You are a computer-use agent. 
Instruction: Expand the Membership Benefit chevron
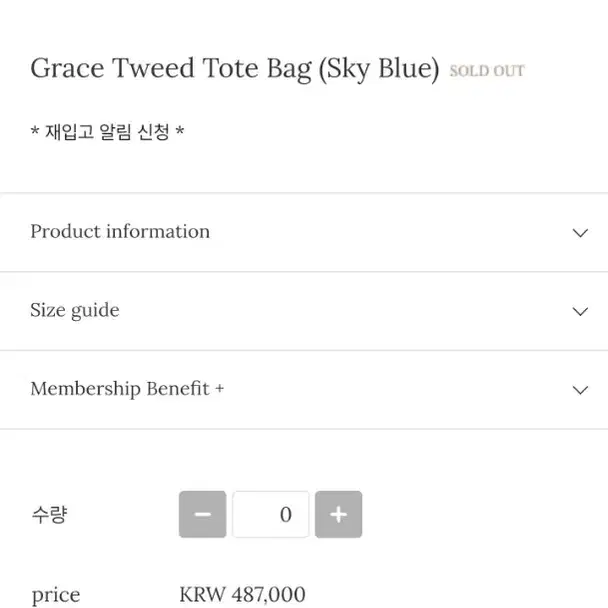580,390
